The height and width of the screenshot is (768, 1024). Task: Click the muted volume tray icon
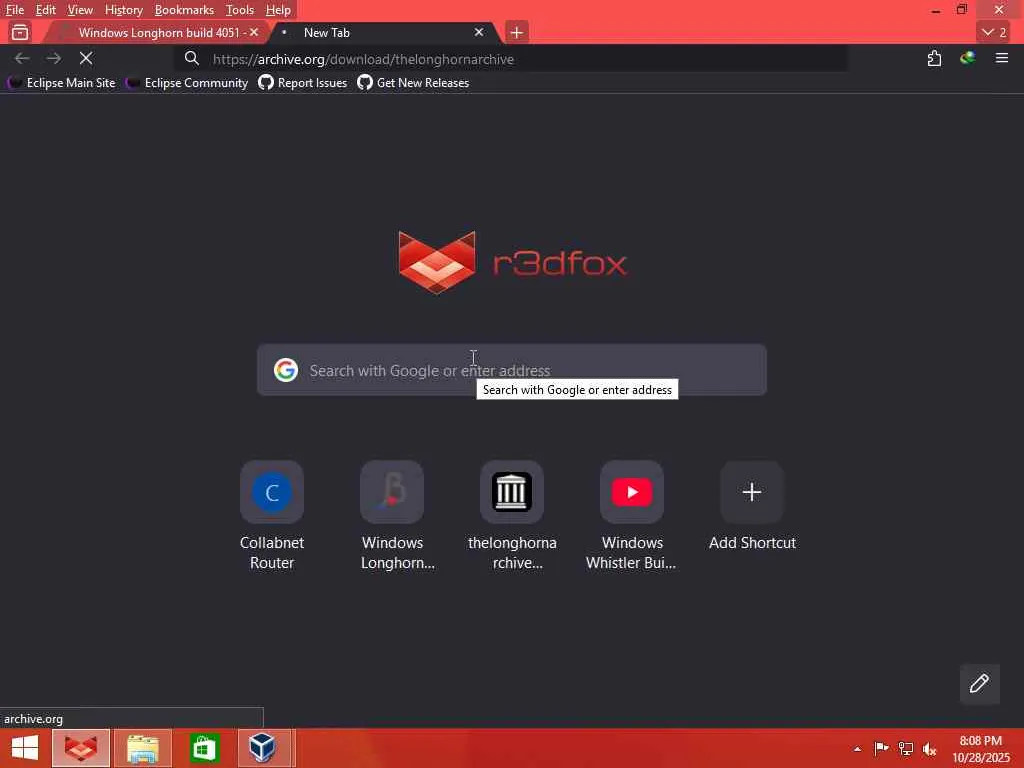click(x=929, y=748)
